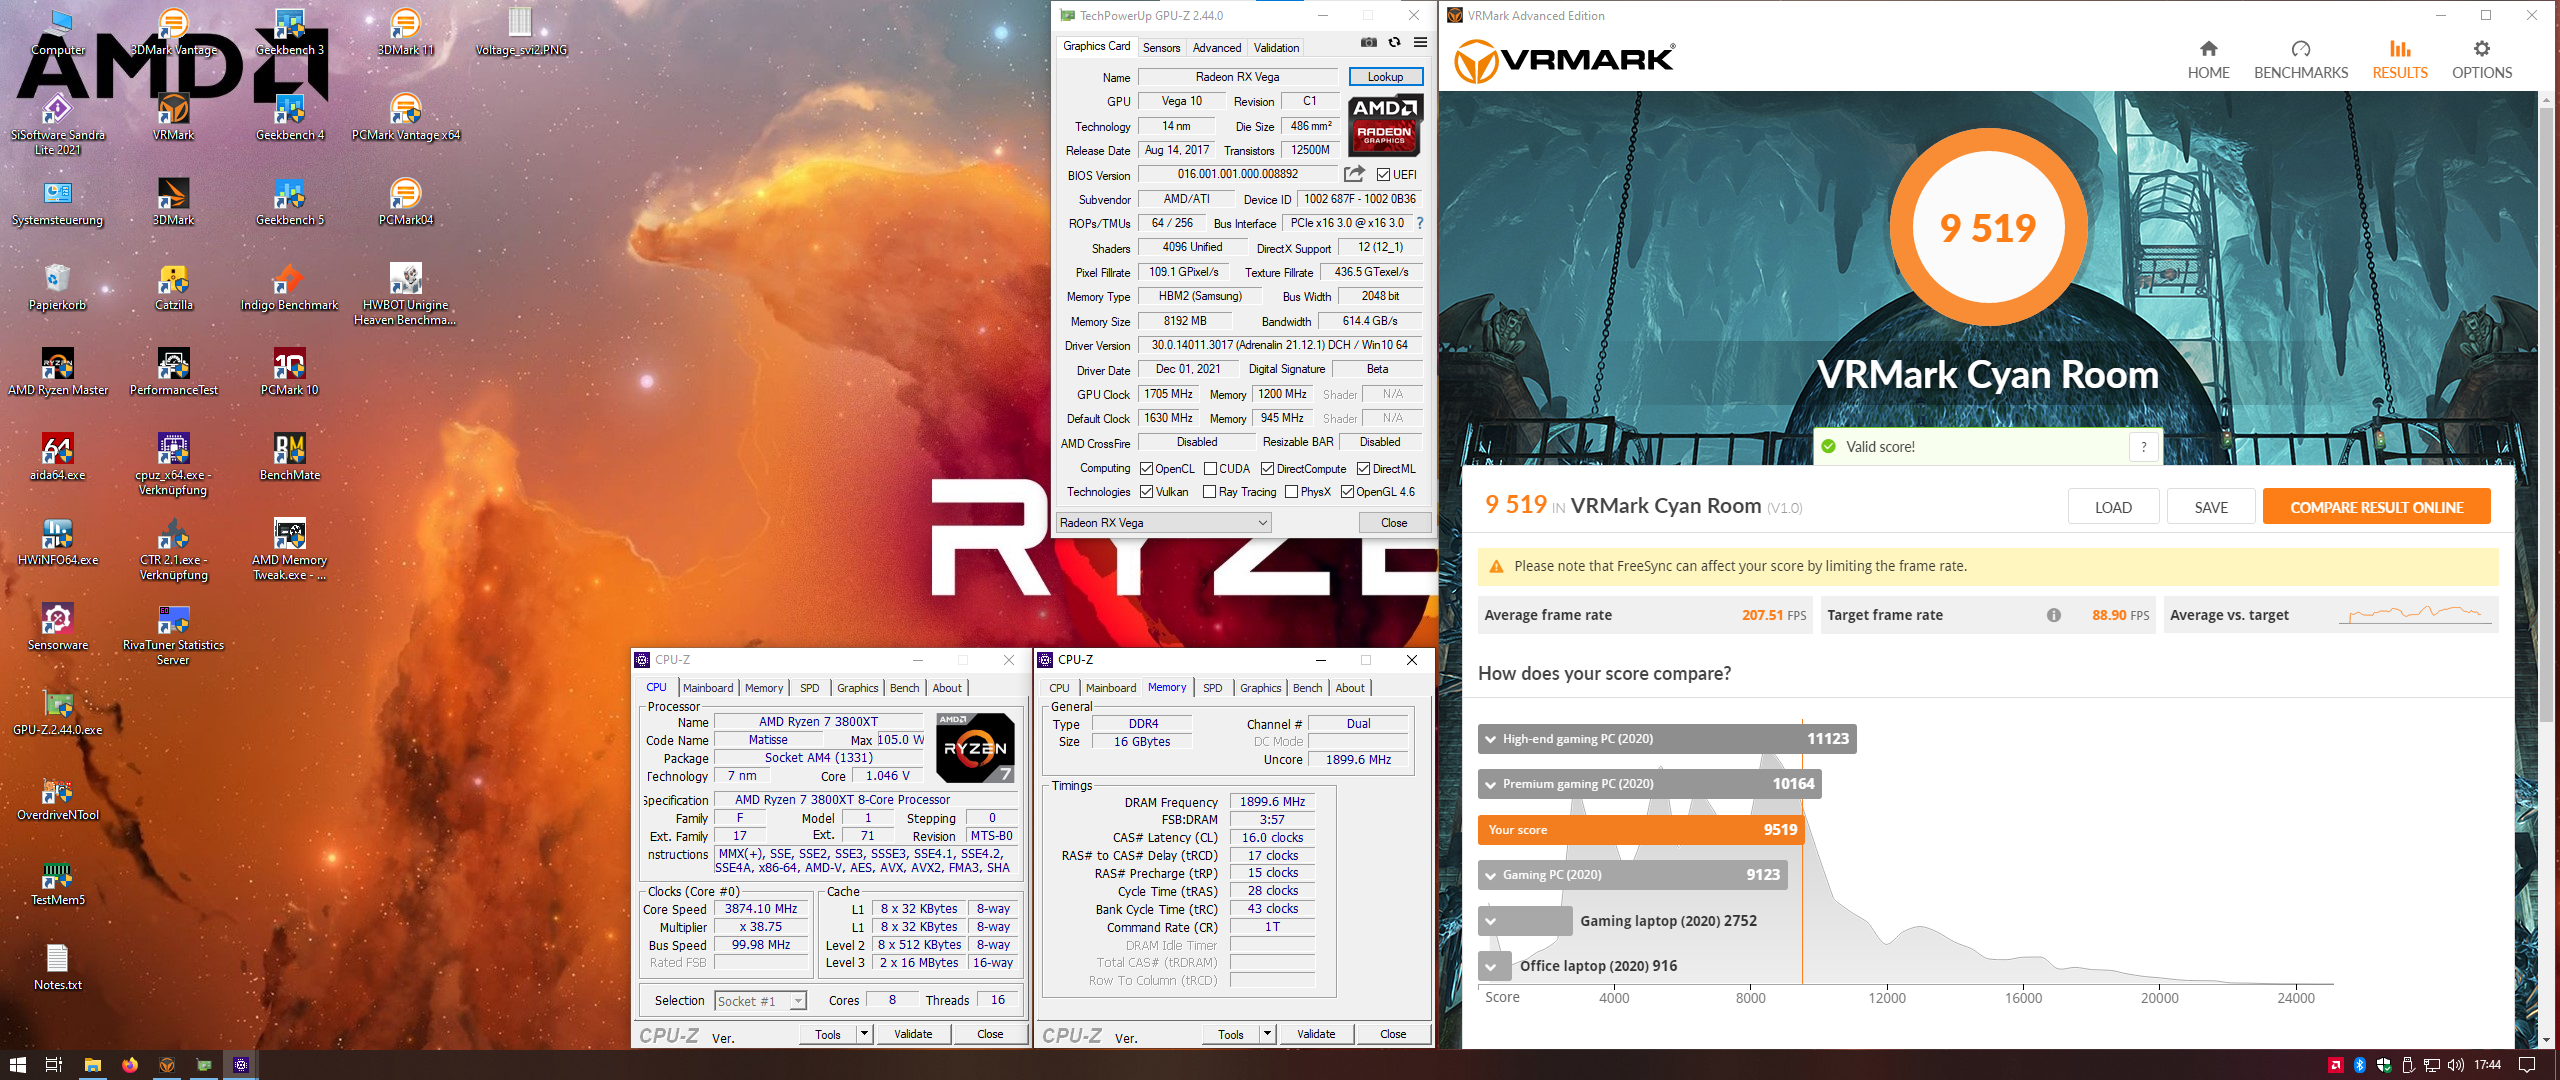
Task: Toggle the CUDA checkbox
Action: click(1210, 468)
